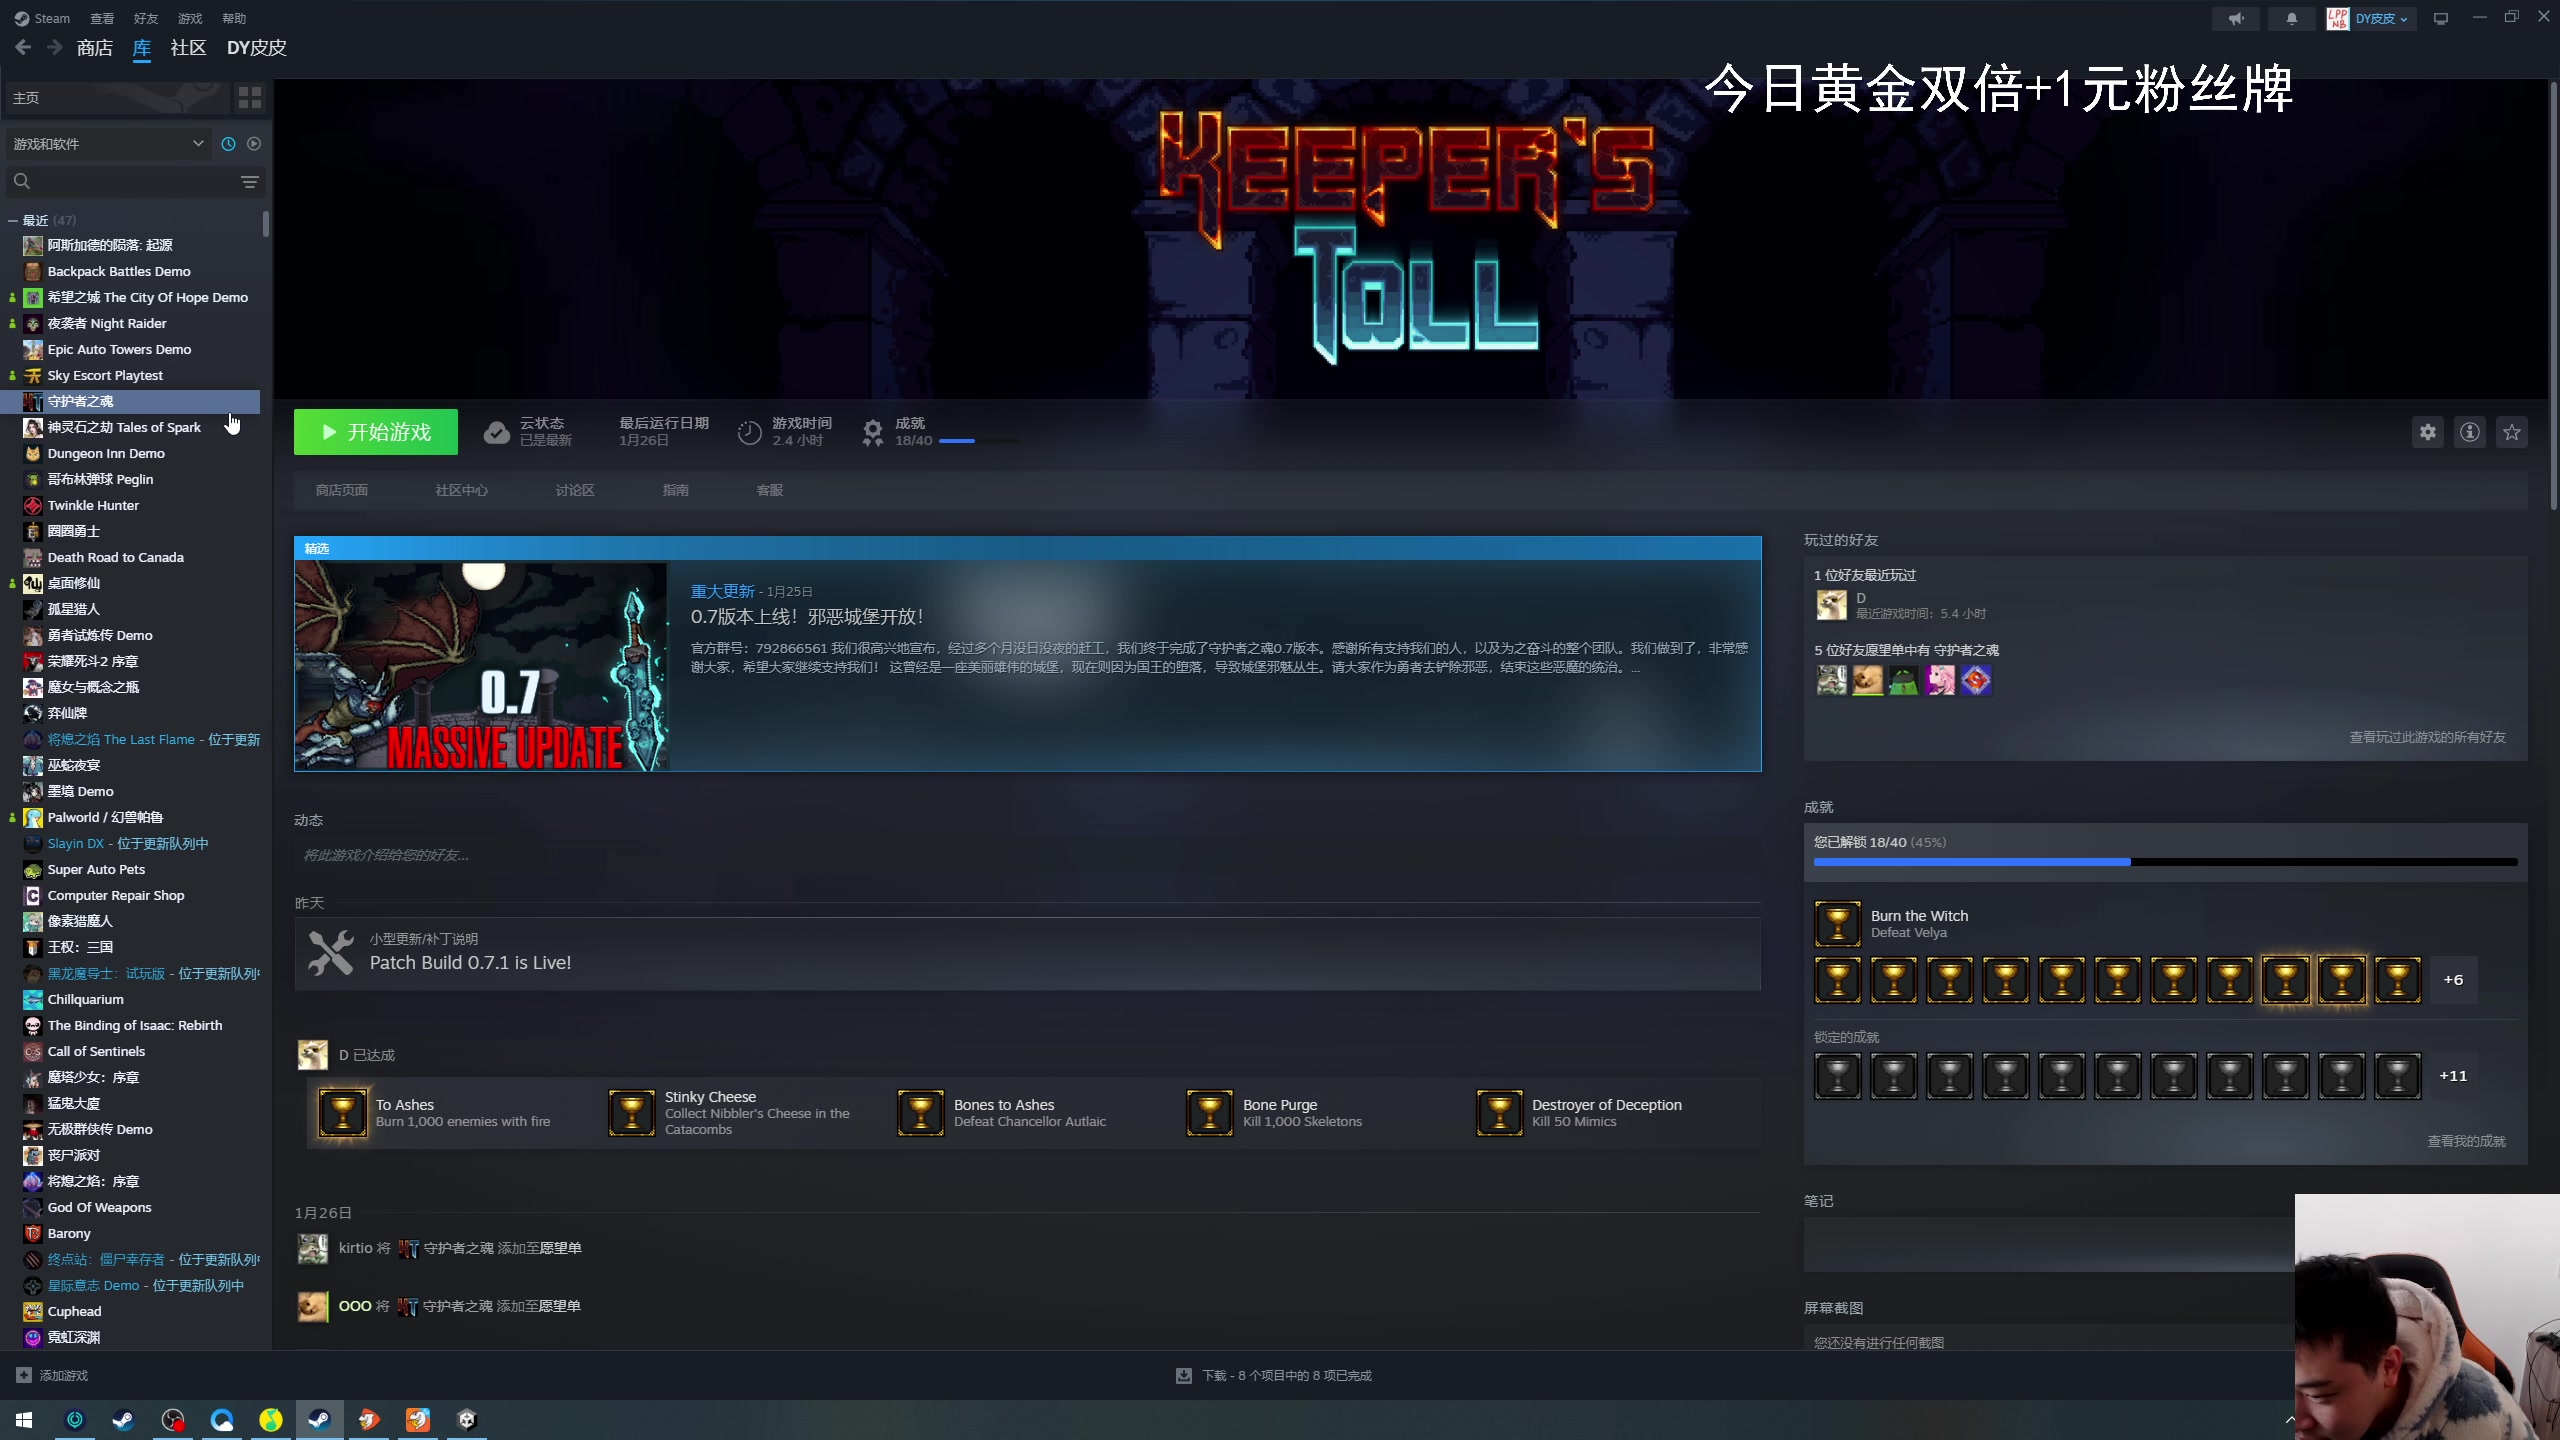Toggle the ready-to-play filter icon
This screenshot has height=1440, width=2560.
[254, 144]
